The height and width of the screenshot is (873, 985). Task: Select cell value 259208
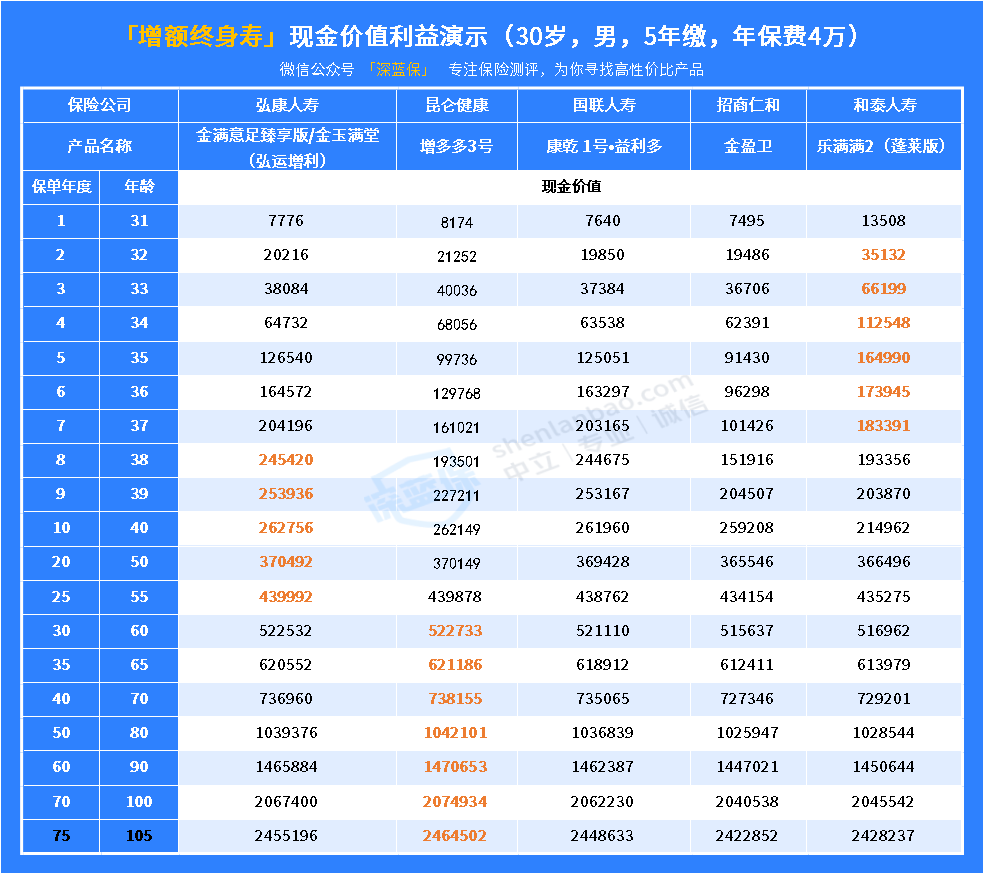[747, 527]
